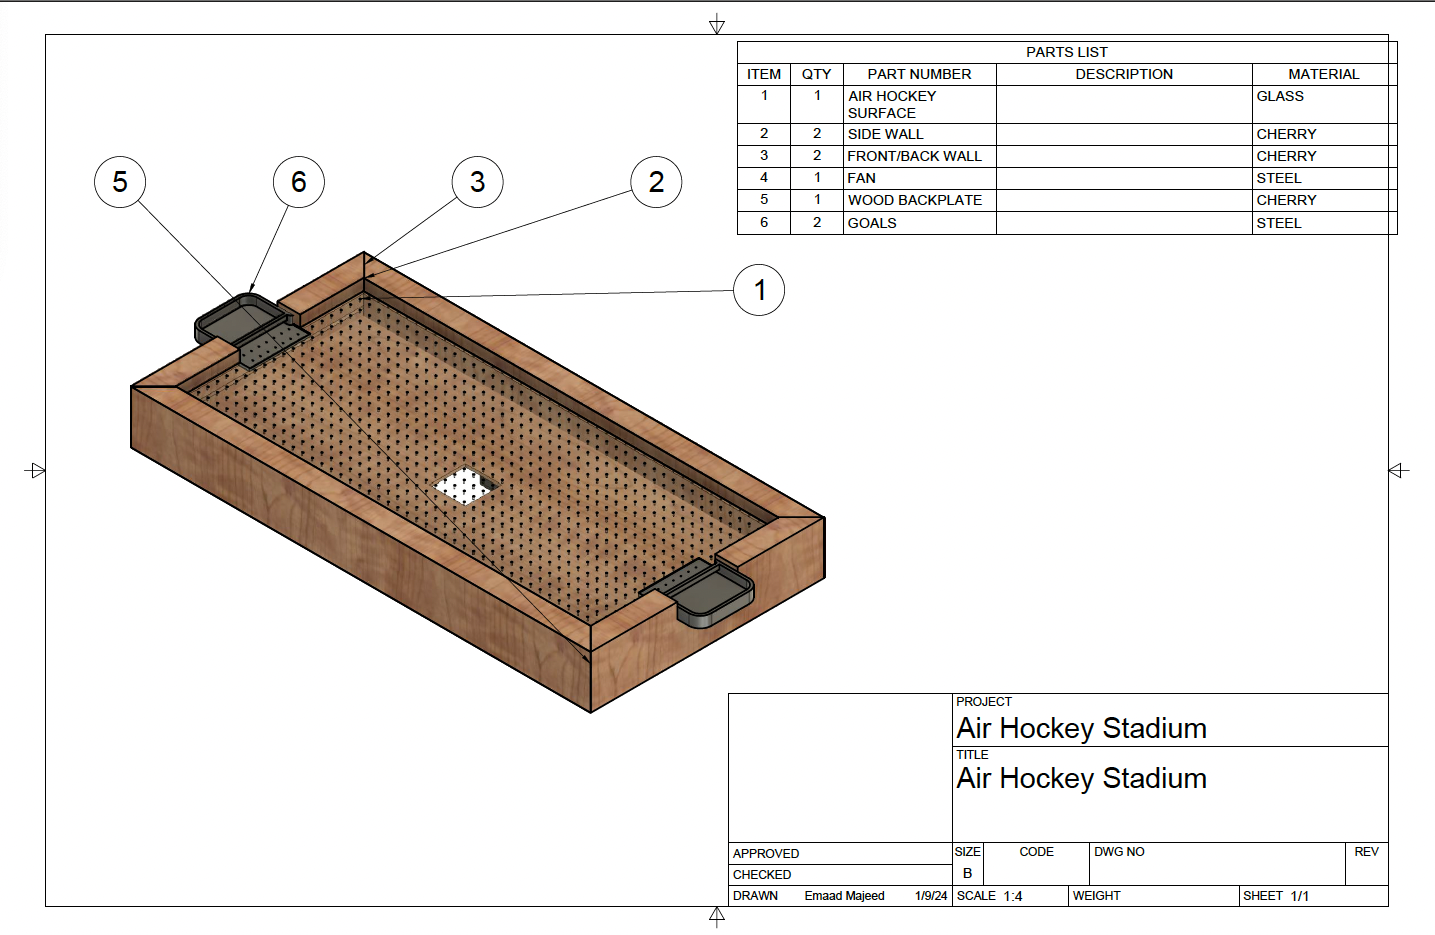Viewport: 1435px width, 935px height.
Task: Select the WOOD BACKPLATE part cell
Action: click(920, 200)
